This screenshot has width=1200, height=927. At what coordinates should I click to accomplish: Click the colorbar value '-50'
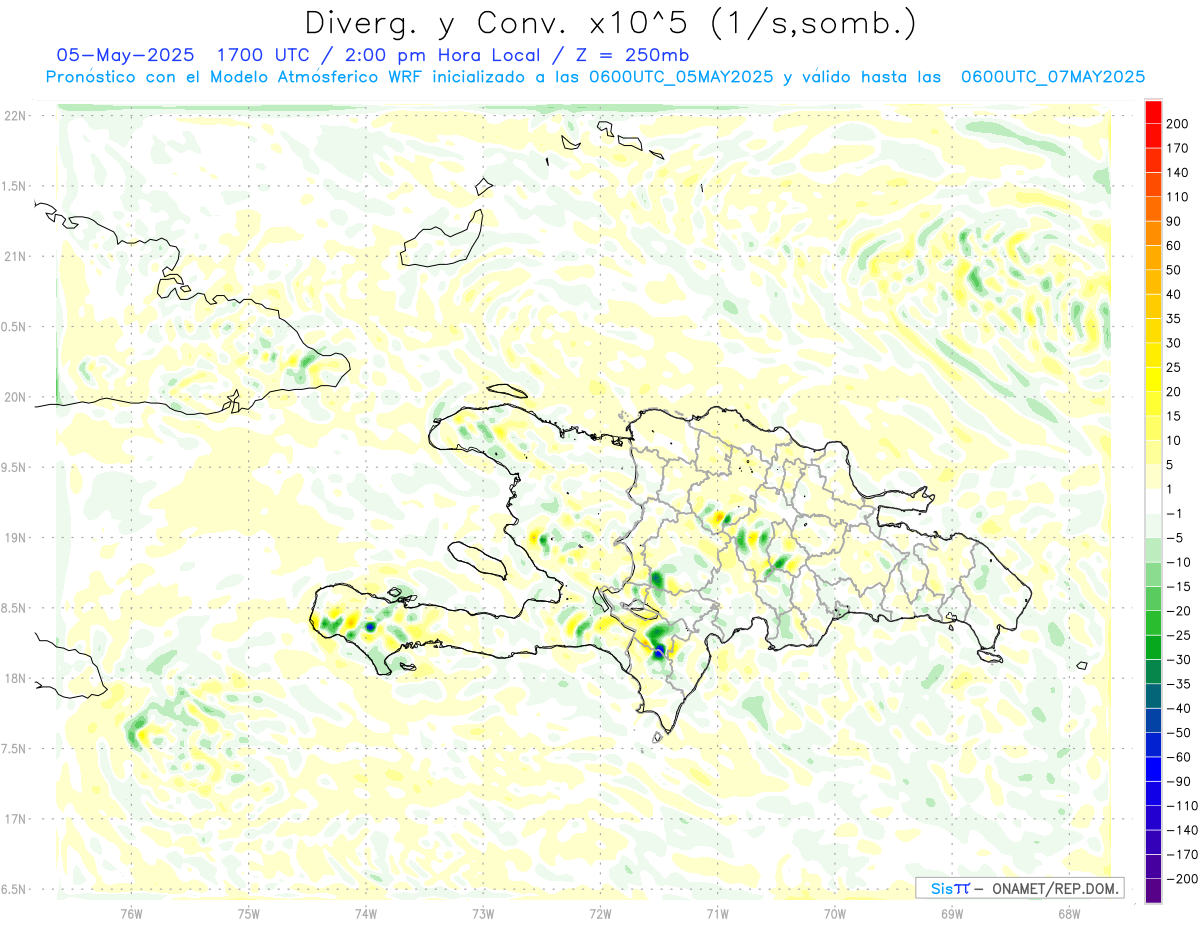click(1181, 733)
